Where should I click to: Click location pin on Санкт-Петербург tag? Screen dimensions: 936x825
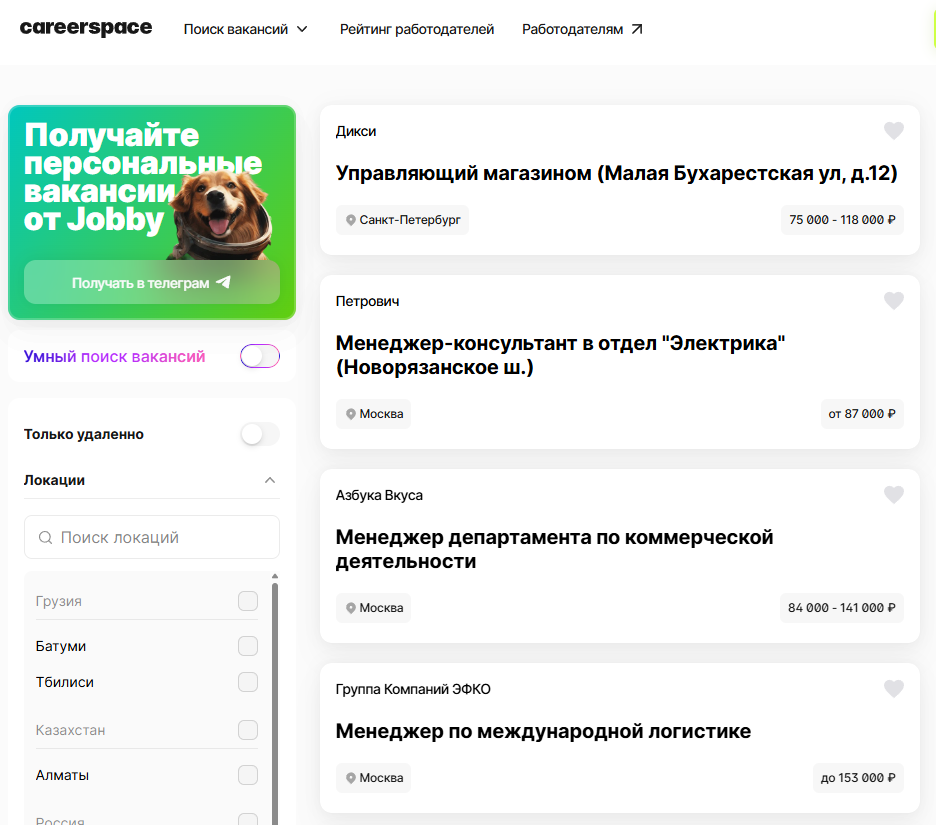pyautogui.click(x=351, y=220)
